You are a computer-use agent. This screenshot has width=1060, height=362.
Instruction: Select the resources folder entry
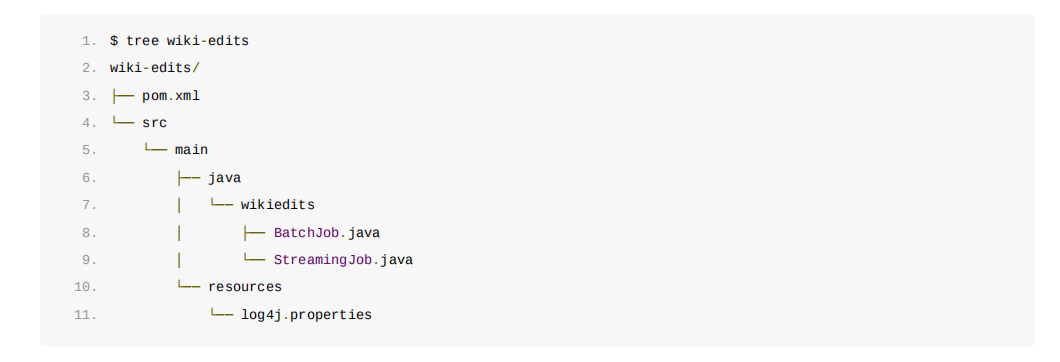[245, 287]
